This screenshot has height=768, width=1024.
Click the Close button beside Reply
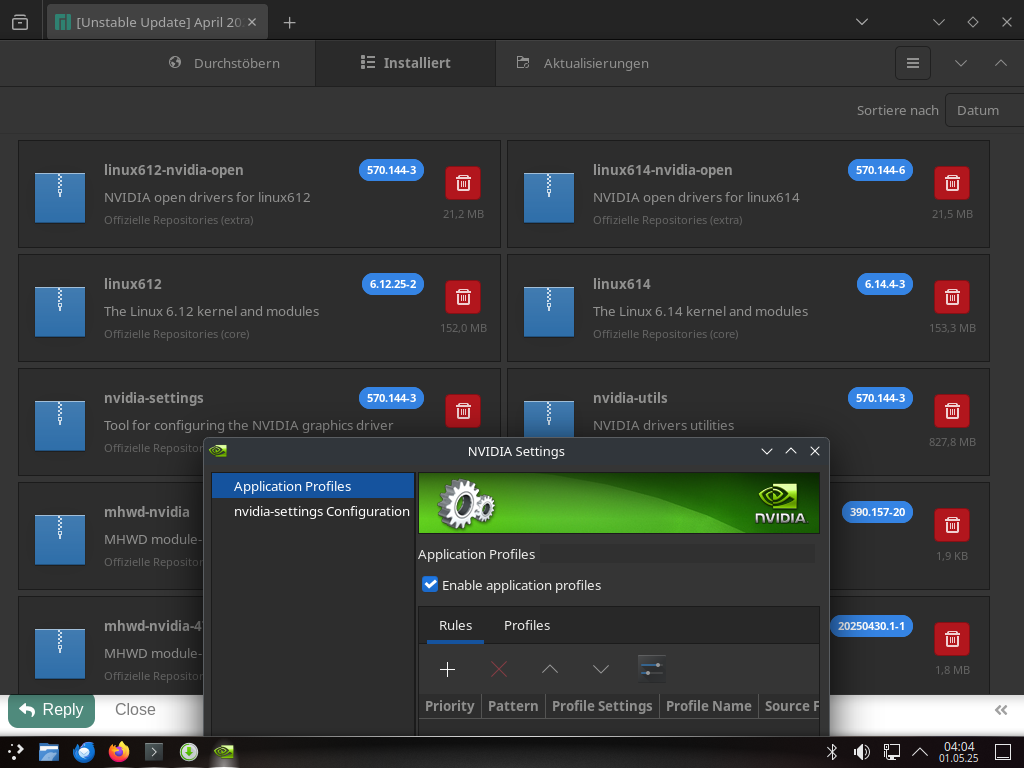click(135, 710)
